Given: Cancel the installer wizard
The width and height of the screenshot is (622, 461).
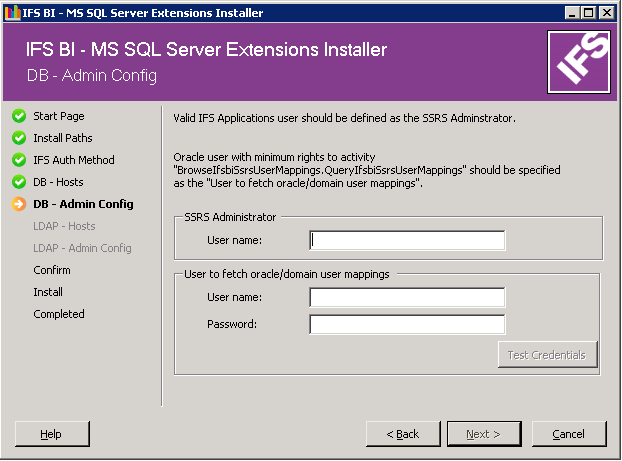Looking at the screenshot, I should tap(568, 434).
